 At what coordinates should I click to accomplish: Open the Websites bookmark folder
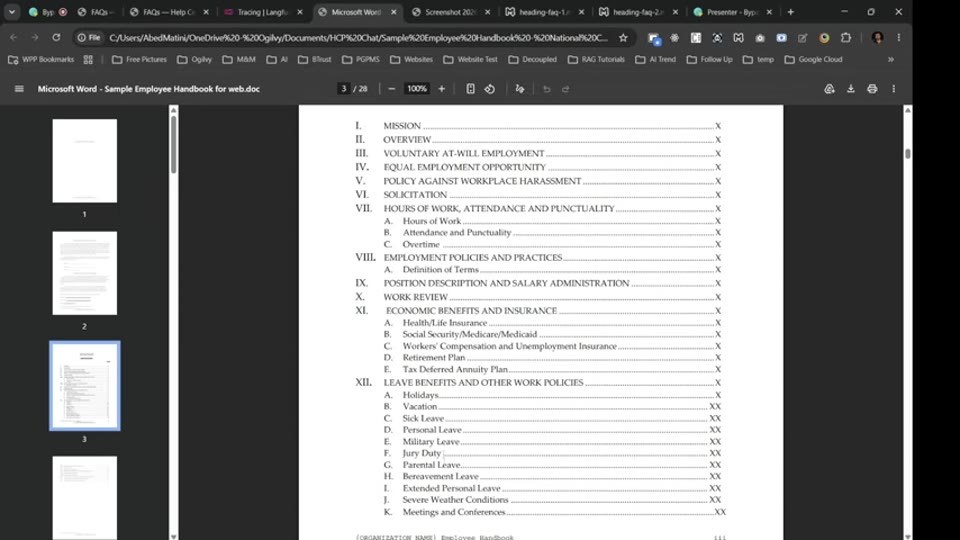[x=411, y=59]
